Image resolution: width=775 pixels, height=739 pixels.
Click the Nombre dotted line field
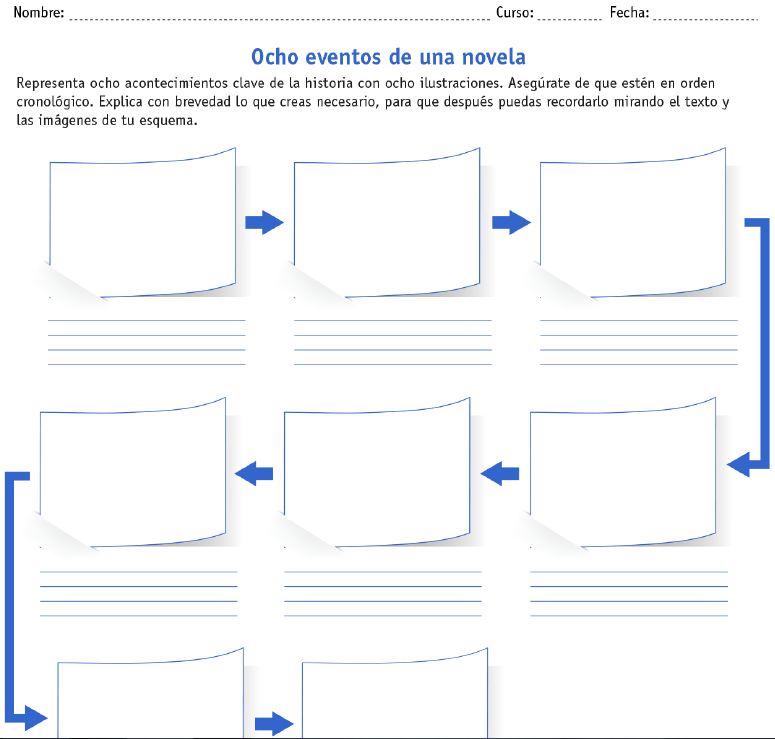pos(278,14)
